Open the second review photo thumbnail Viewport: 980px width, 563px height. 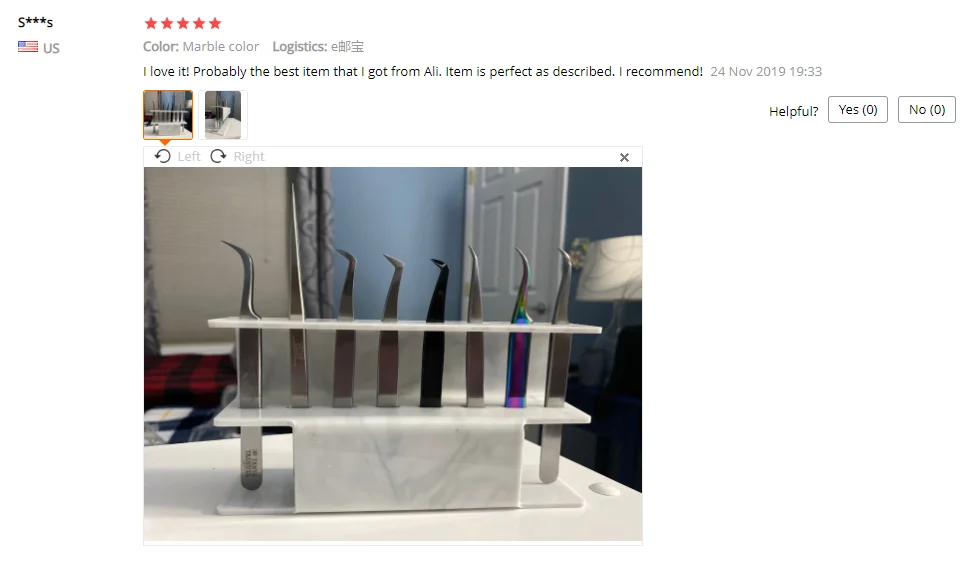click(222, 114)
